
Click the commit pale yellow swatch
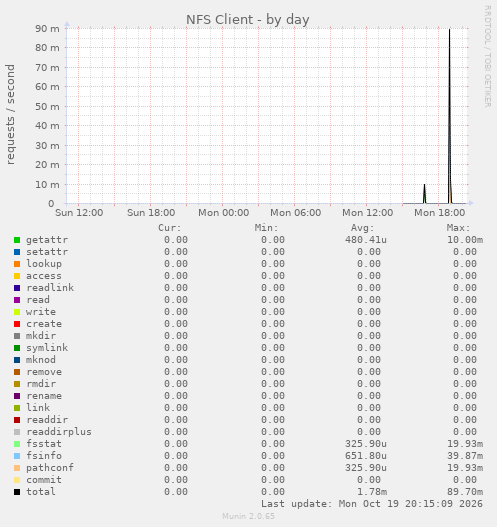pyautogui.click(x=17, y=480)
